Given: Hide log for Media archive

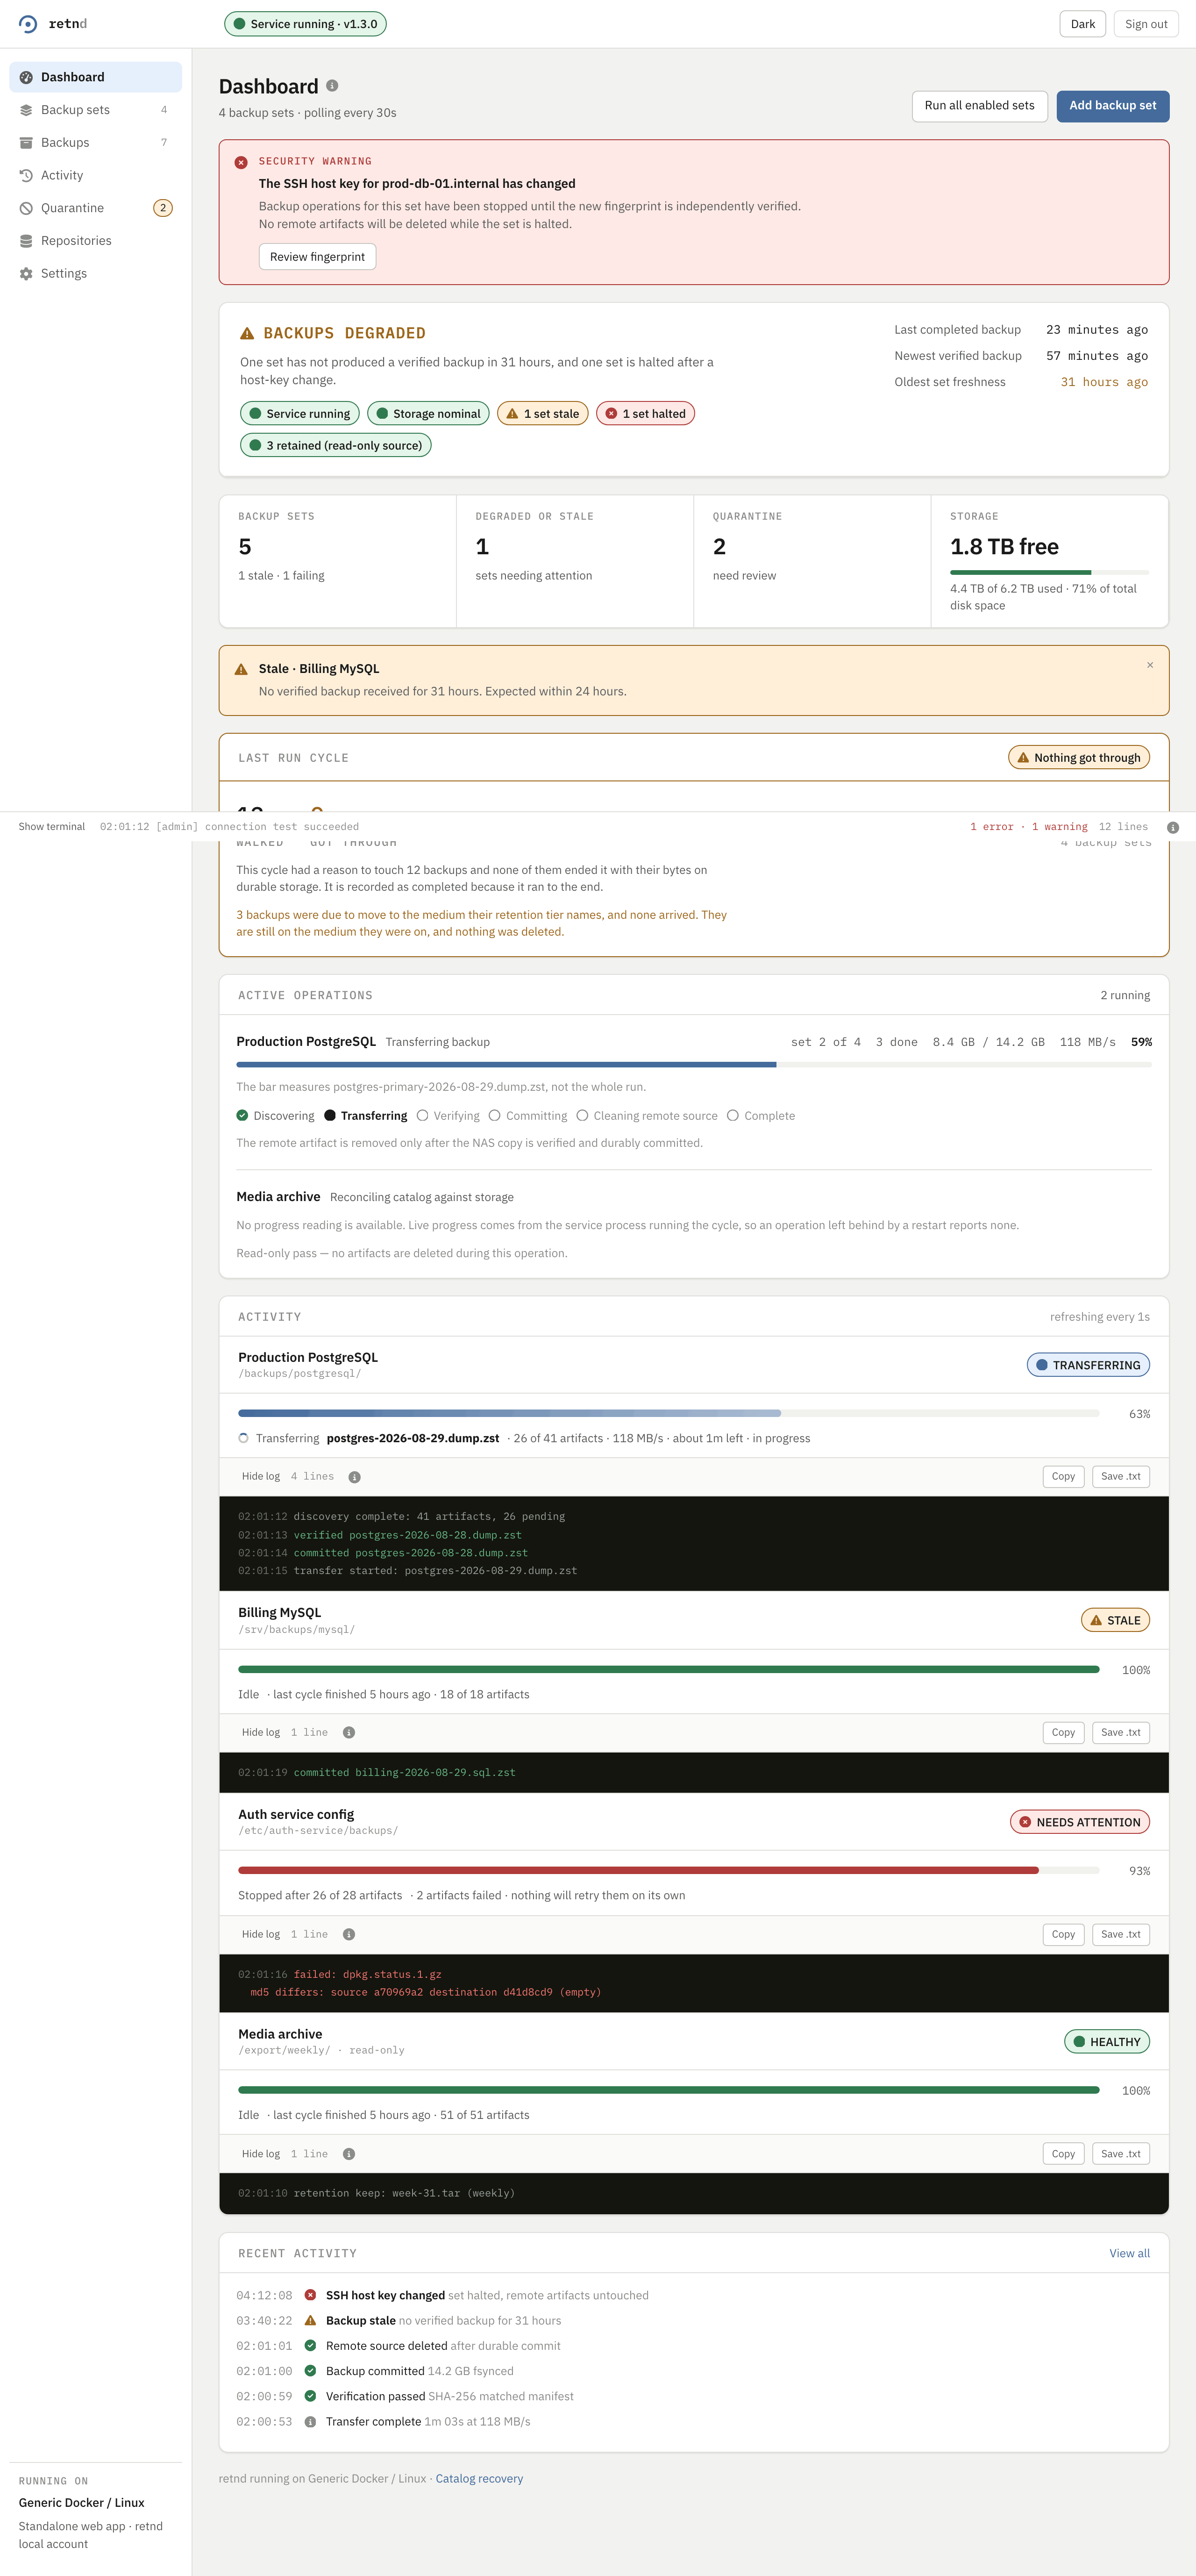Looking at the screenshot, I should [x=261, y=2155].
